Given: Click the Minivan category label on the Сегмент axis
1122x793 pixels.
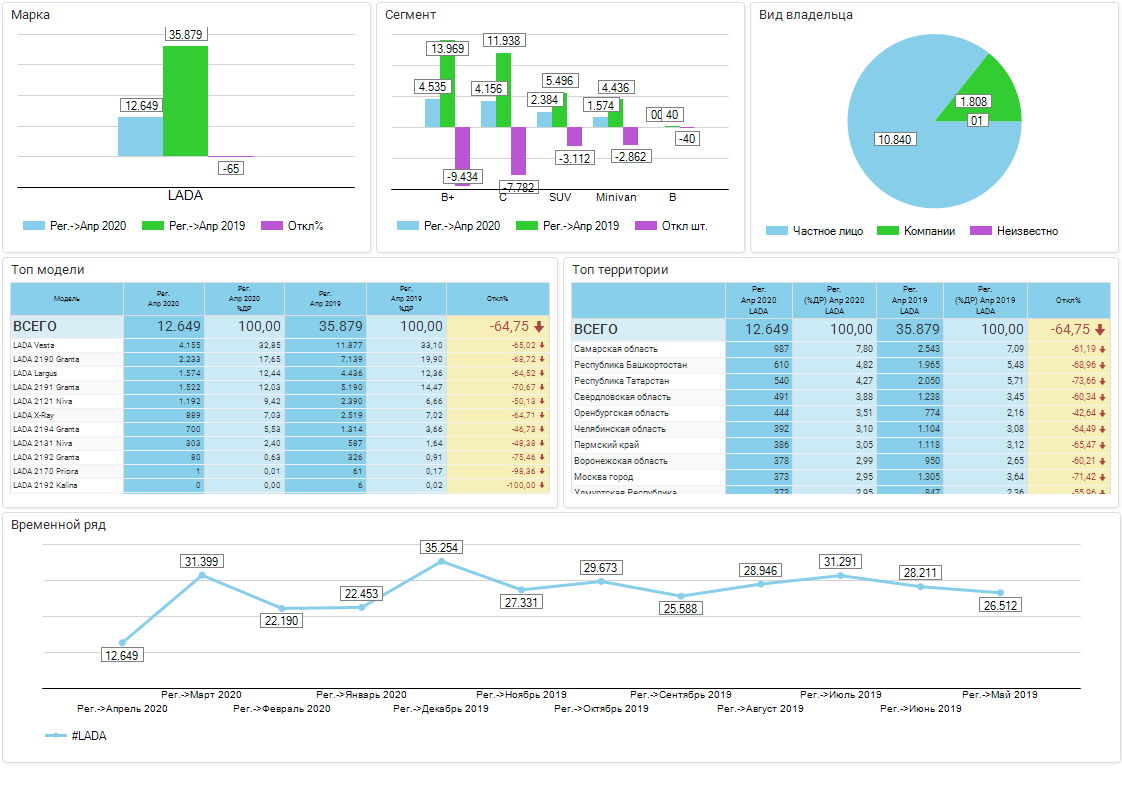Looking at the screenshot, I should 616,197.
